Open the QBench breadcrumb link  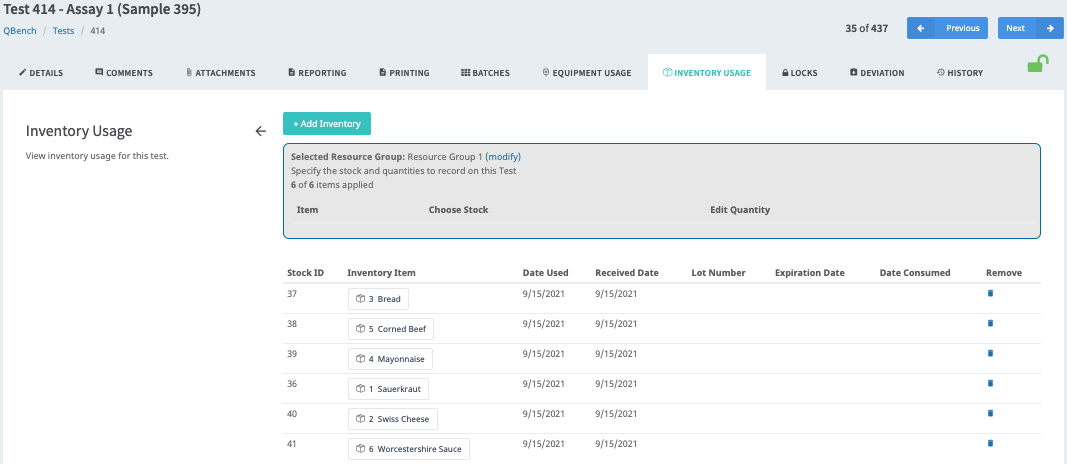(x=20, y=31)
